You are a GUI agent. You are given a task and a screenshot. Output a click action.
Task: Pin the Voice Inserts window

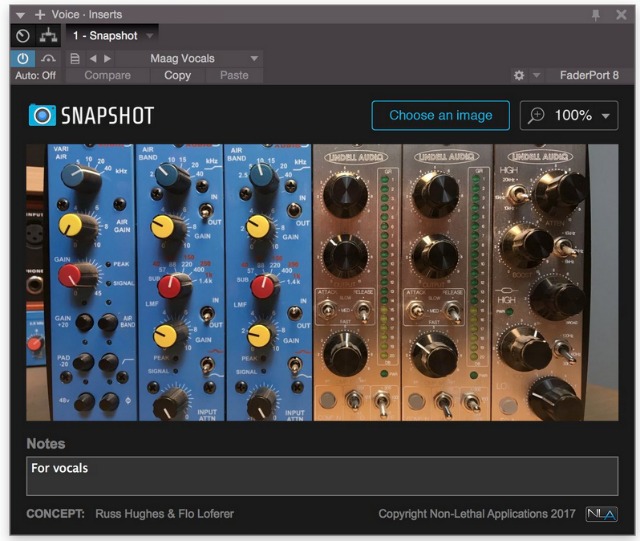[596, 15]
